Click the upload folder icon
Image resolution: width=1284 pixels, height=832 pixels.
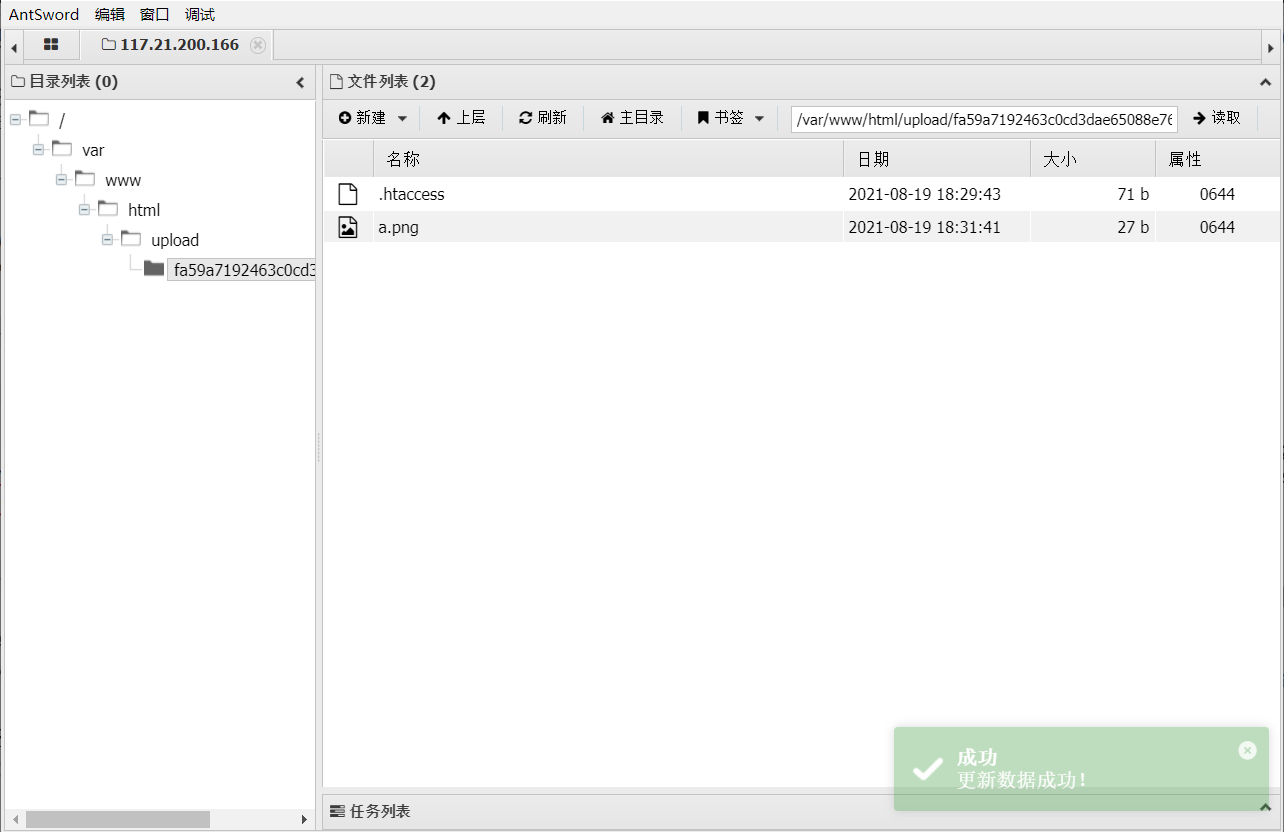(131, 238)
